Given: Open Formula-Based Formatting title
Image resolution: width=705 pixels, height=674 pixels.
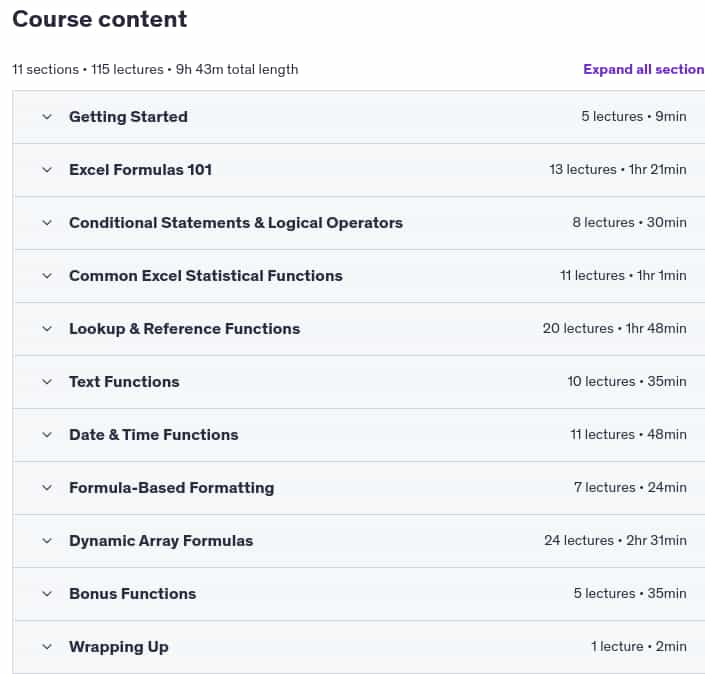Looking at the screenshot, I should [x=171, y=488].
